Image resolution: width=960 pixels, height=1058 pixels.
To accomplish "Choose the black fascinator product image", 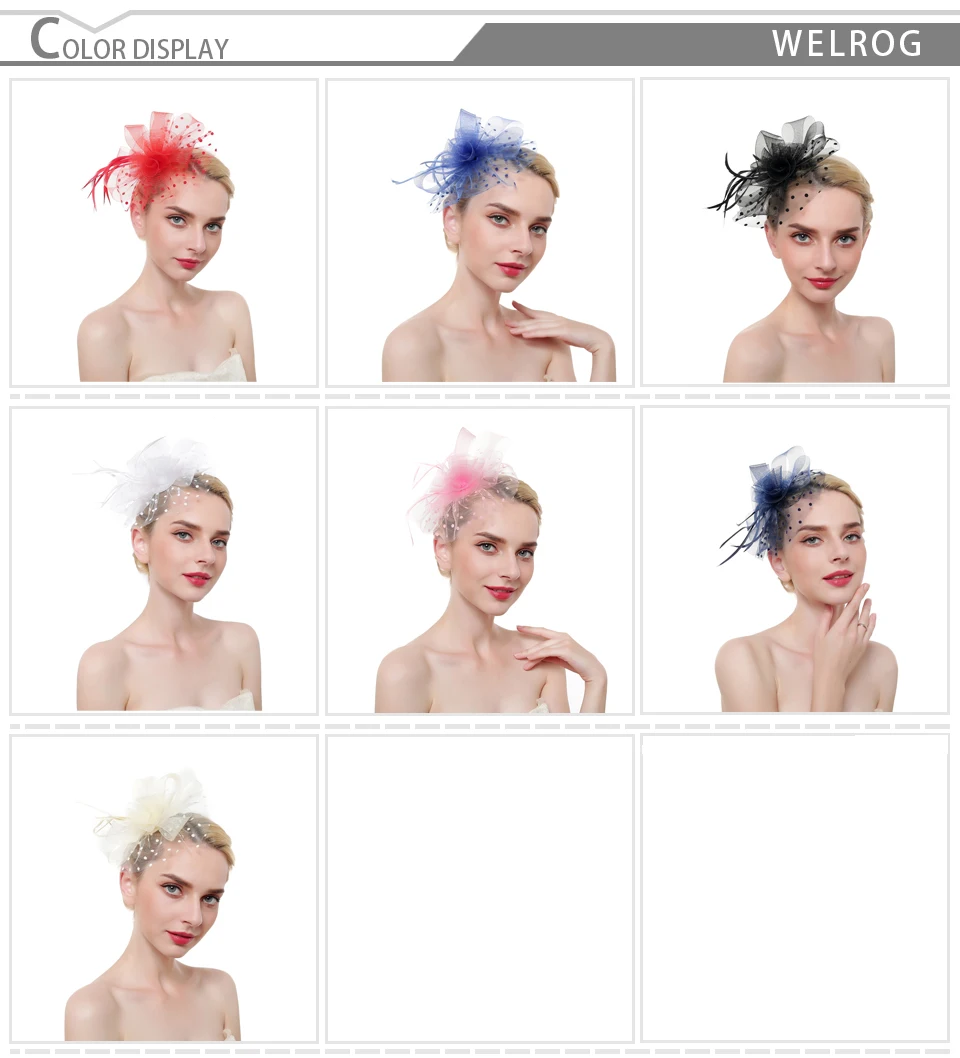I will [x=795, y=232].
